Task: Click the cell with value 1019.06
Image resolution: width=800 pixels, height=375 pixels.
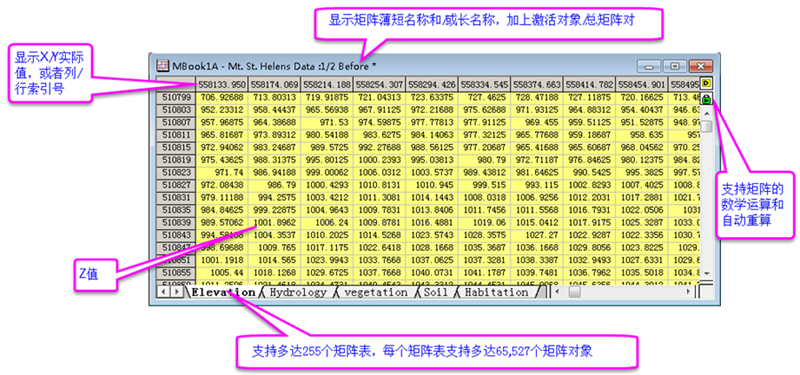Action: 485,222
